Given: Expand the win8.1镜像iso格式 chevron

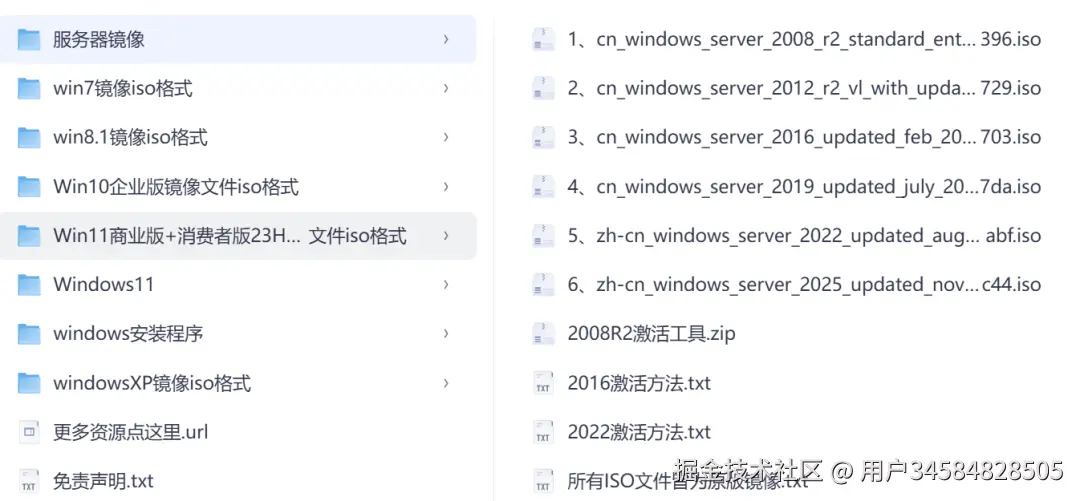Looking at the screenshot, I should tap(446, 138).
